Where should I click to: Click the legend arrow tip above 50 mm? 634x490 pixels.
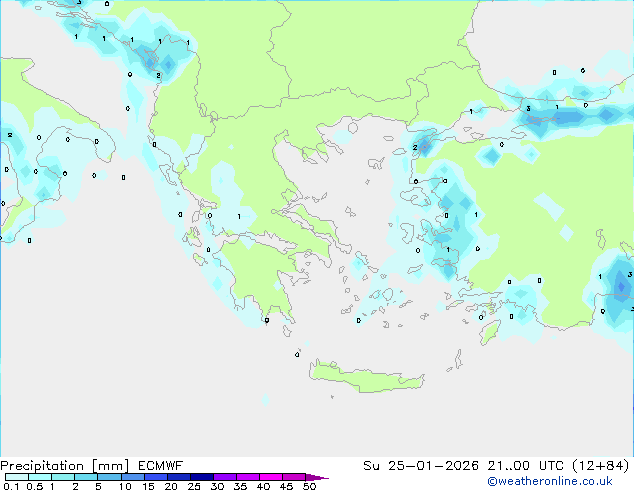[317, 477]
